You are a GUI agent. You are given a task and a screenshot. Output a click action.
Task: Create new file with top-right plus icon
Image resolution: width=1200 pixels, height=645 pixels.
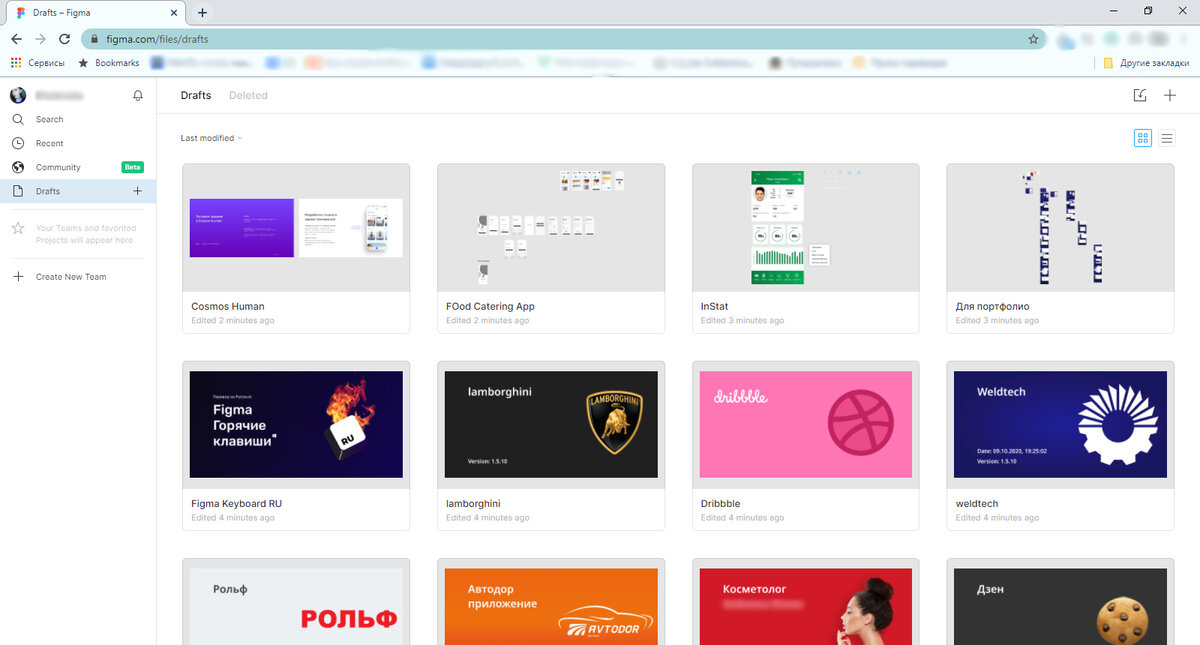[1170, 96]
